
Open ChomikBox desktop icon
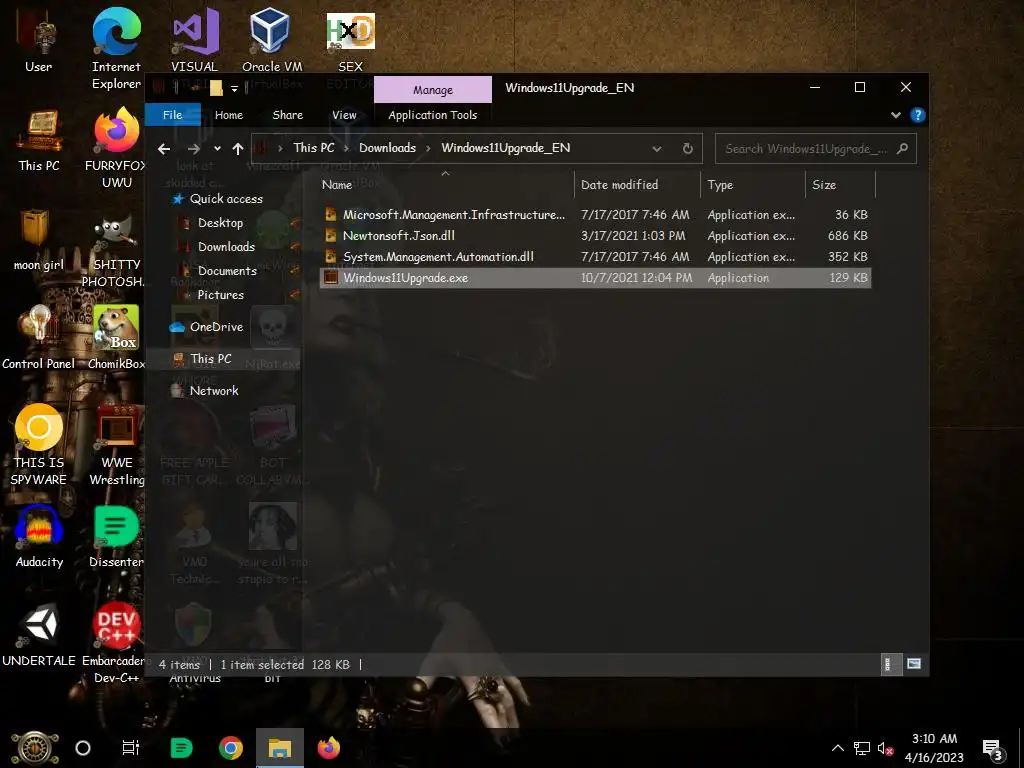116,338
